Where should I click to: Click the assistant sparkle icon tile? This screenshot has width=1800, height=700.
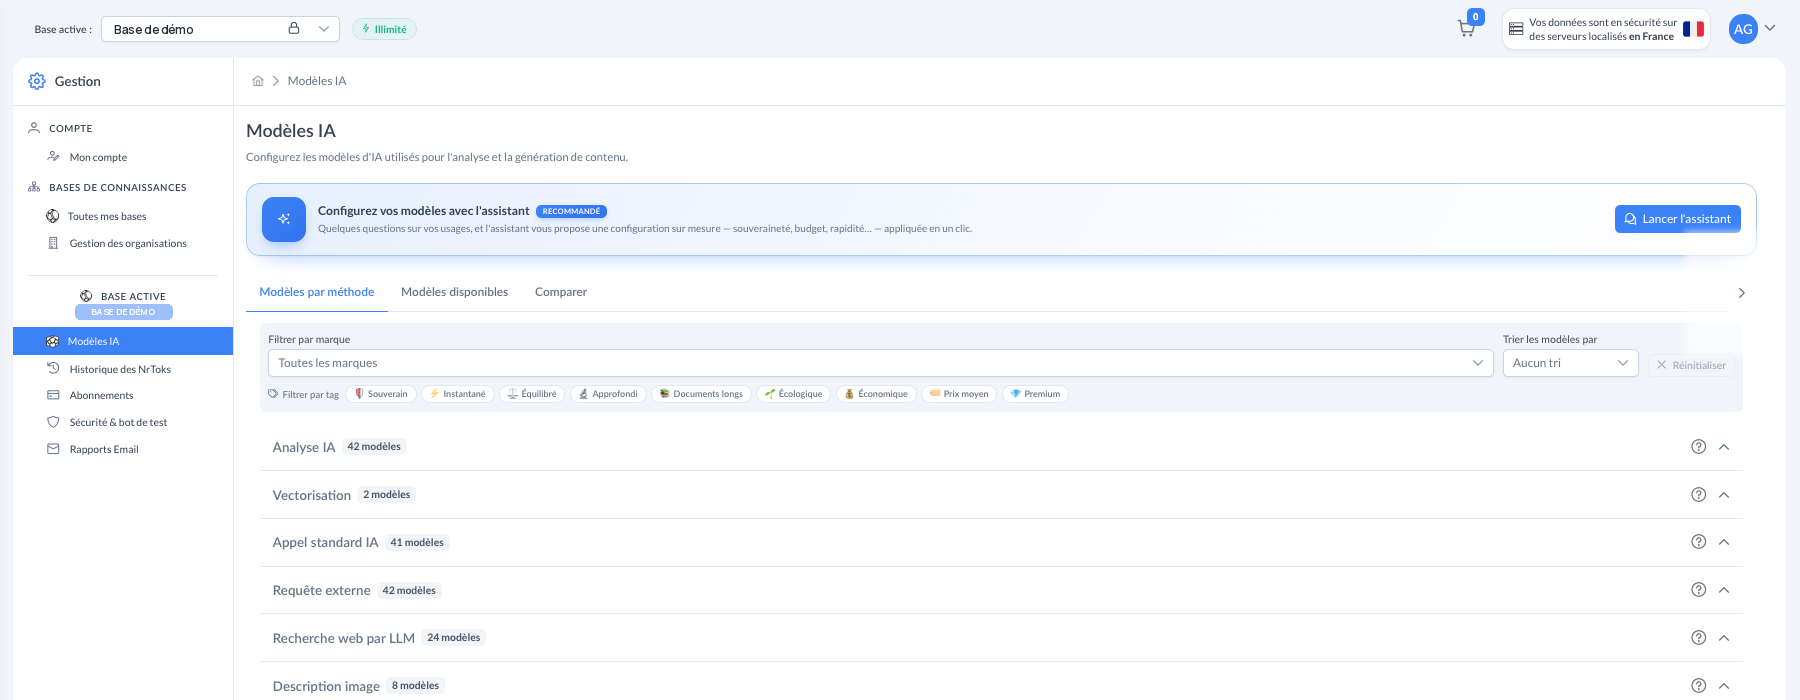click(284, 219)
